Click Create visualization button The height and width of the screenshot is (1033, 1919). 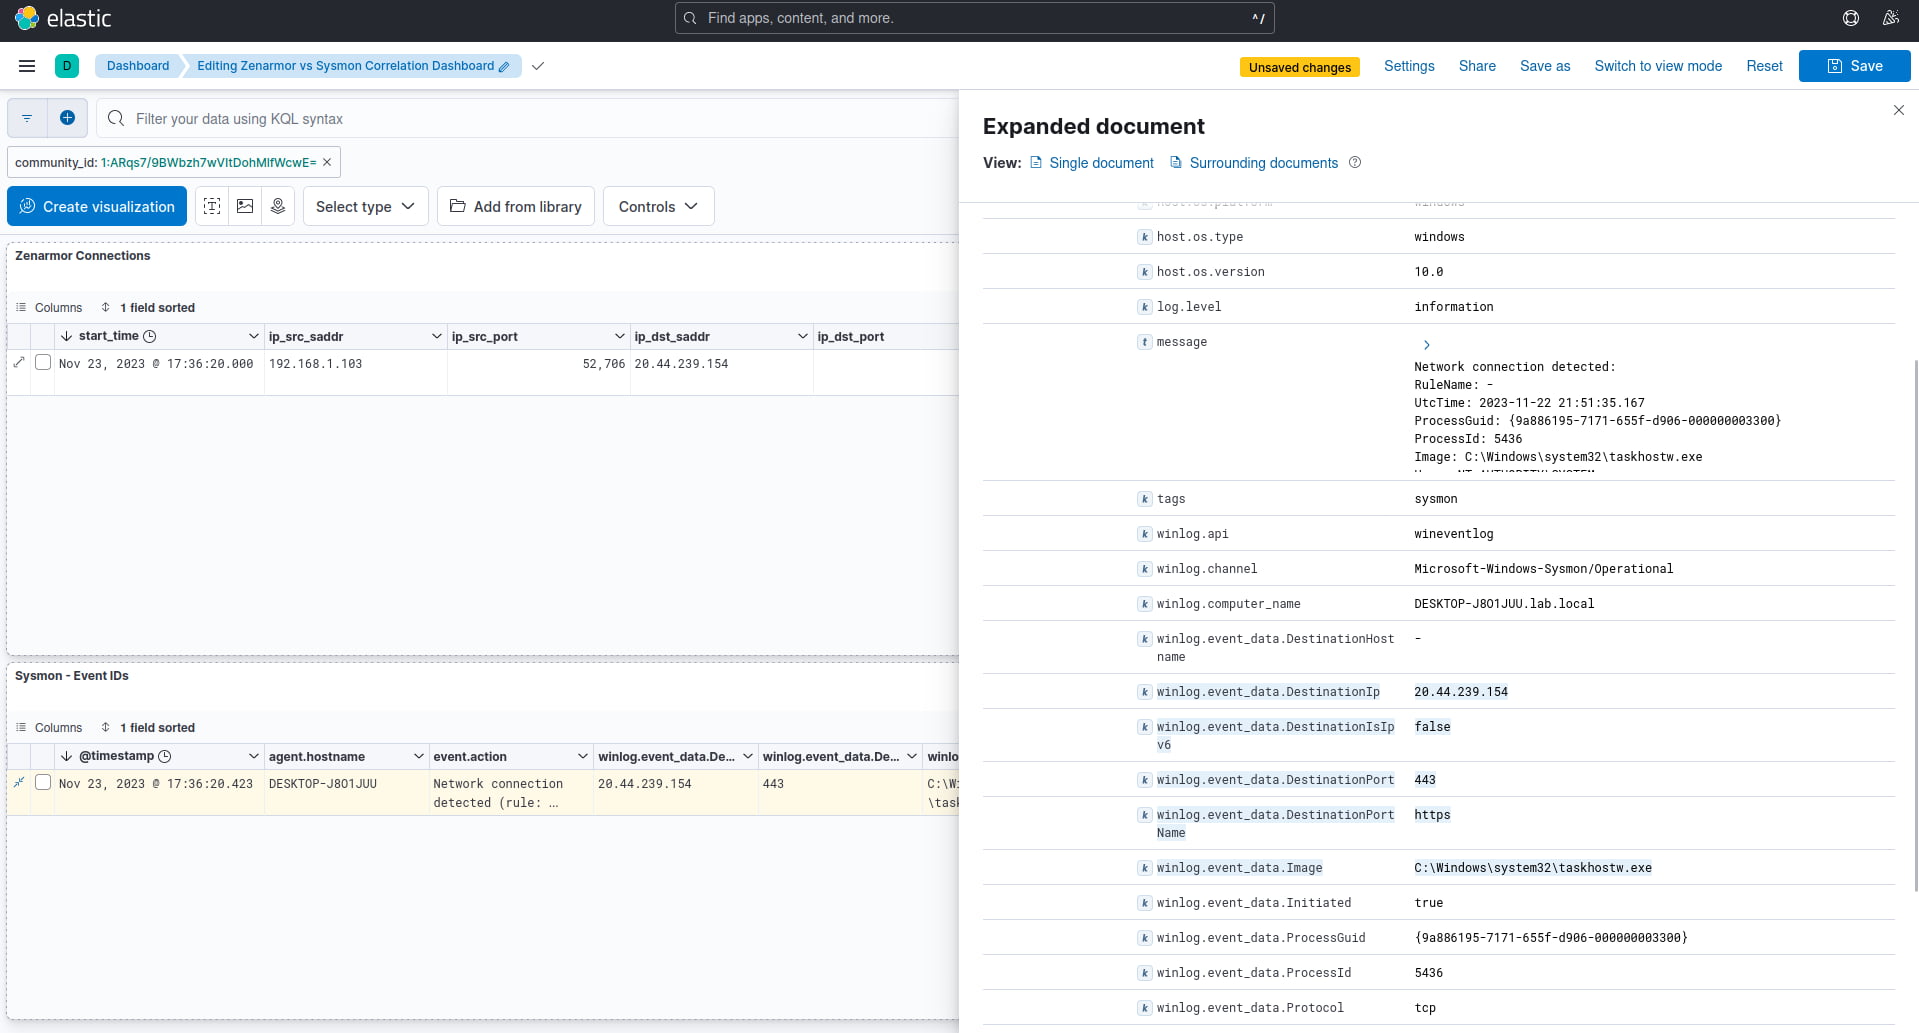tap(97, 206)
